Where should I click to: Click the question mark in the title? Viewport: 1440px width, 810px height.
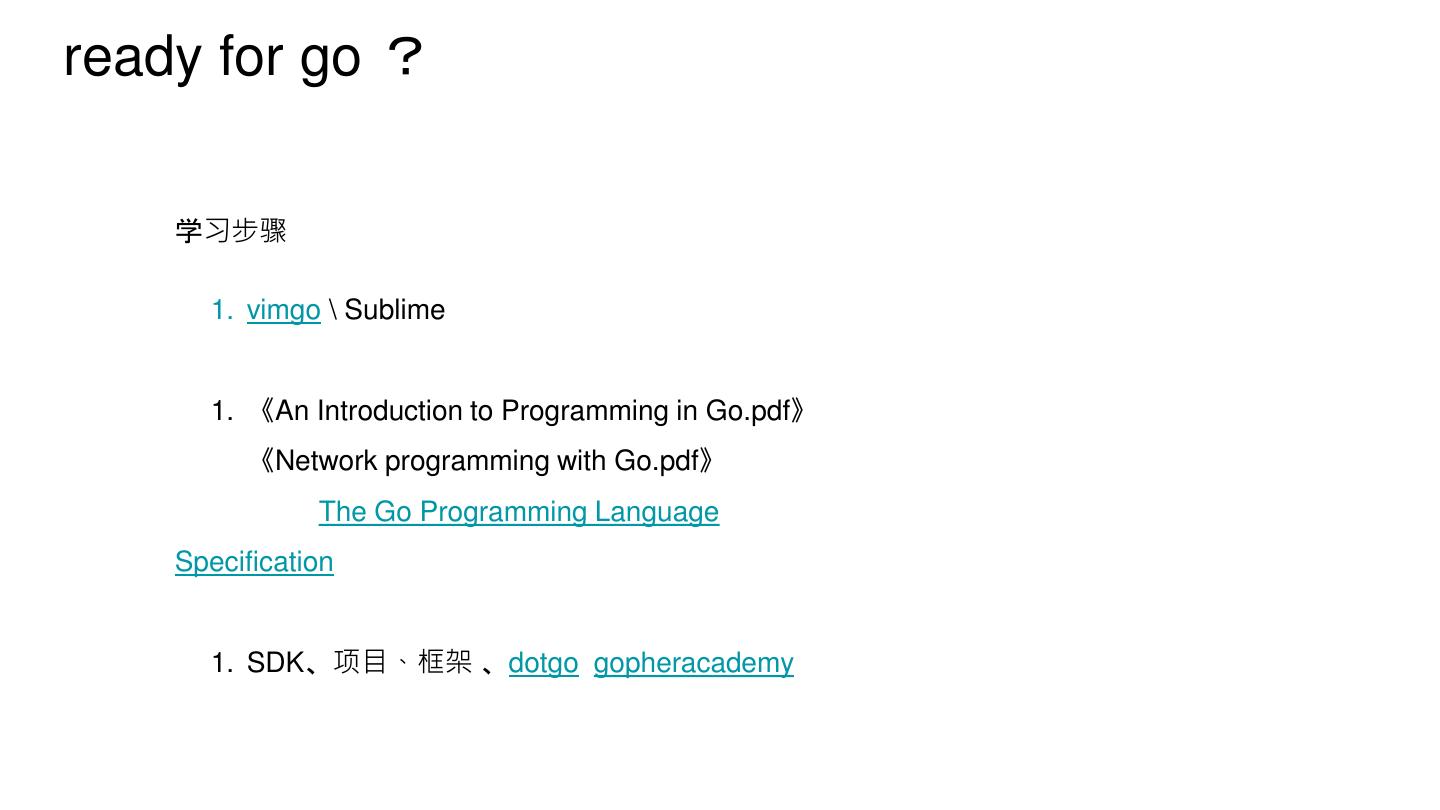pos(406,57)
